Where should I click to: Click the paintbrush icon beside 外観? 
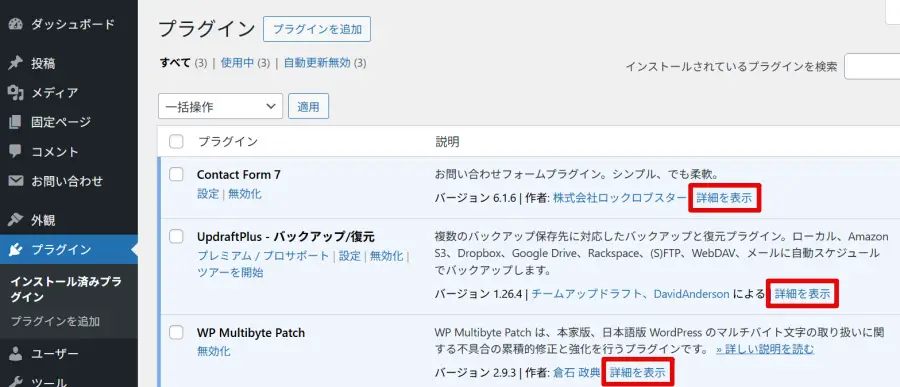tap(15, 220)
